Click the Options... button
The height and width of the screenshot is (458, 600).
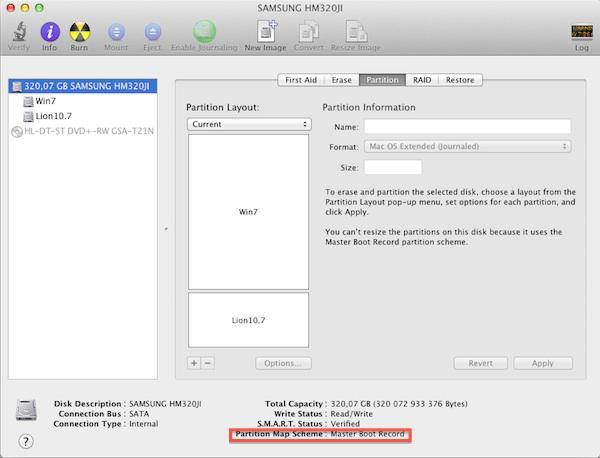point(283,363)
